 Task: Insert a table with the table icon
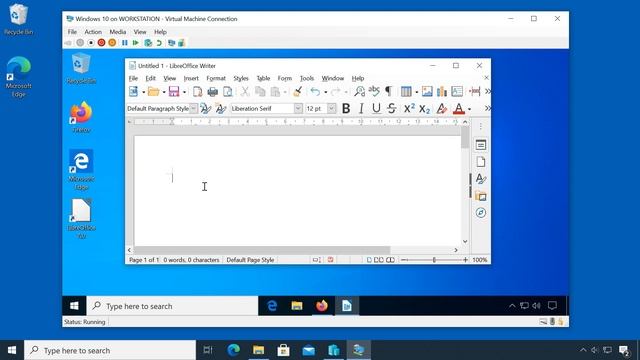(406, 91)
